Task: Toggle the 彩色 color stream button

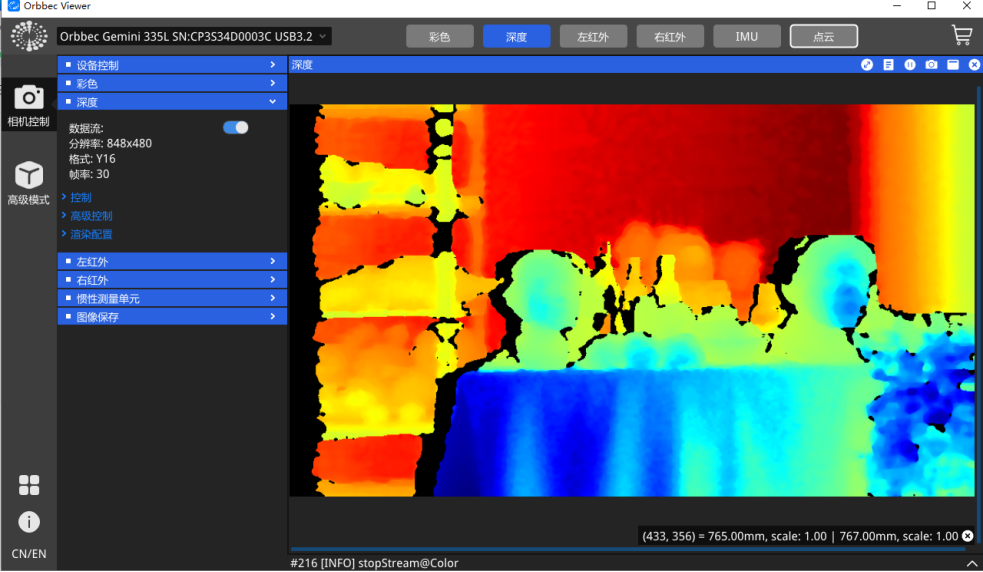Action: 439,37
